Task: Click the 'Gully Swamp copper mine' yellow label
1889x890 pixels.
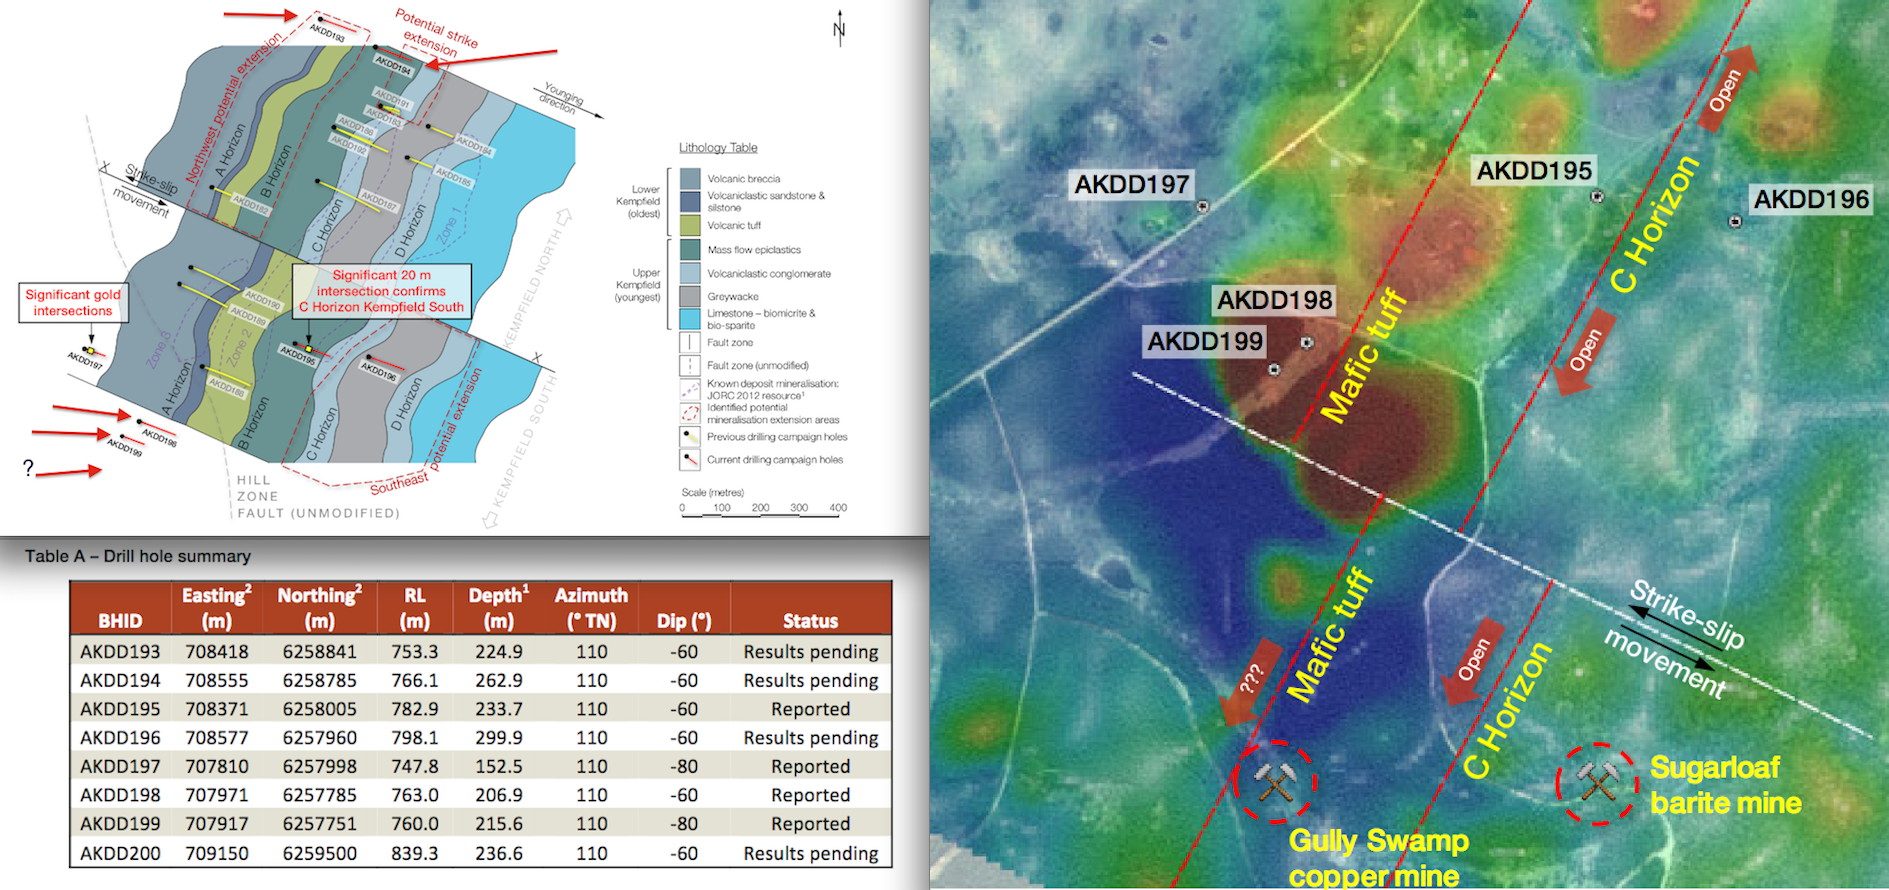Action: coord(1378,858)
